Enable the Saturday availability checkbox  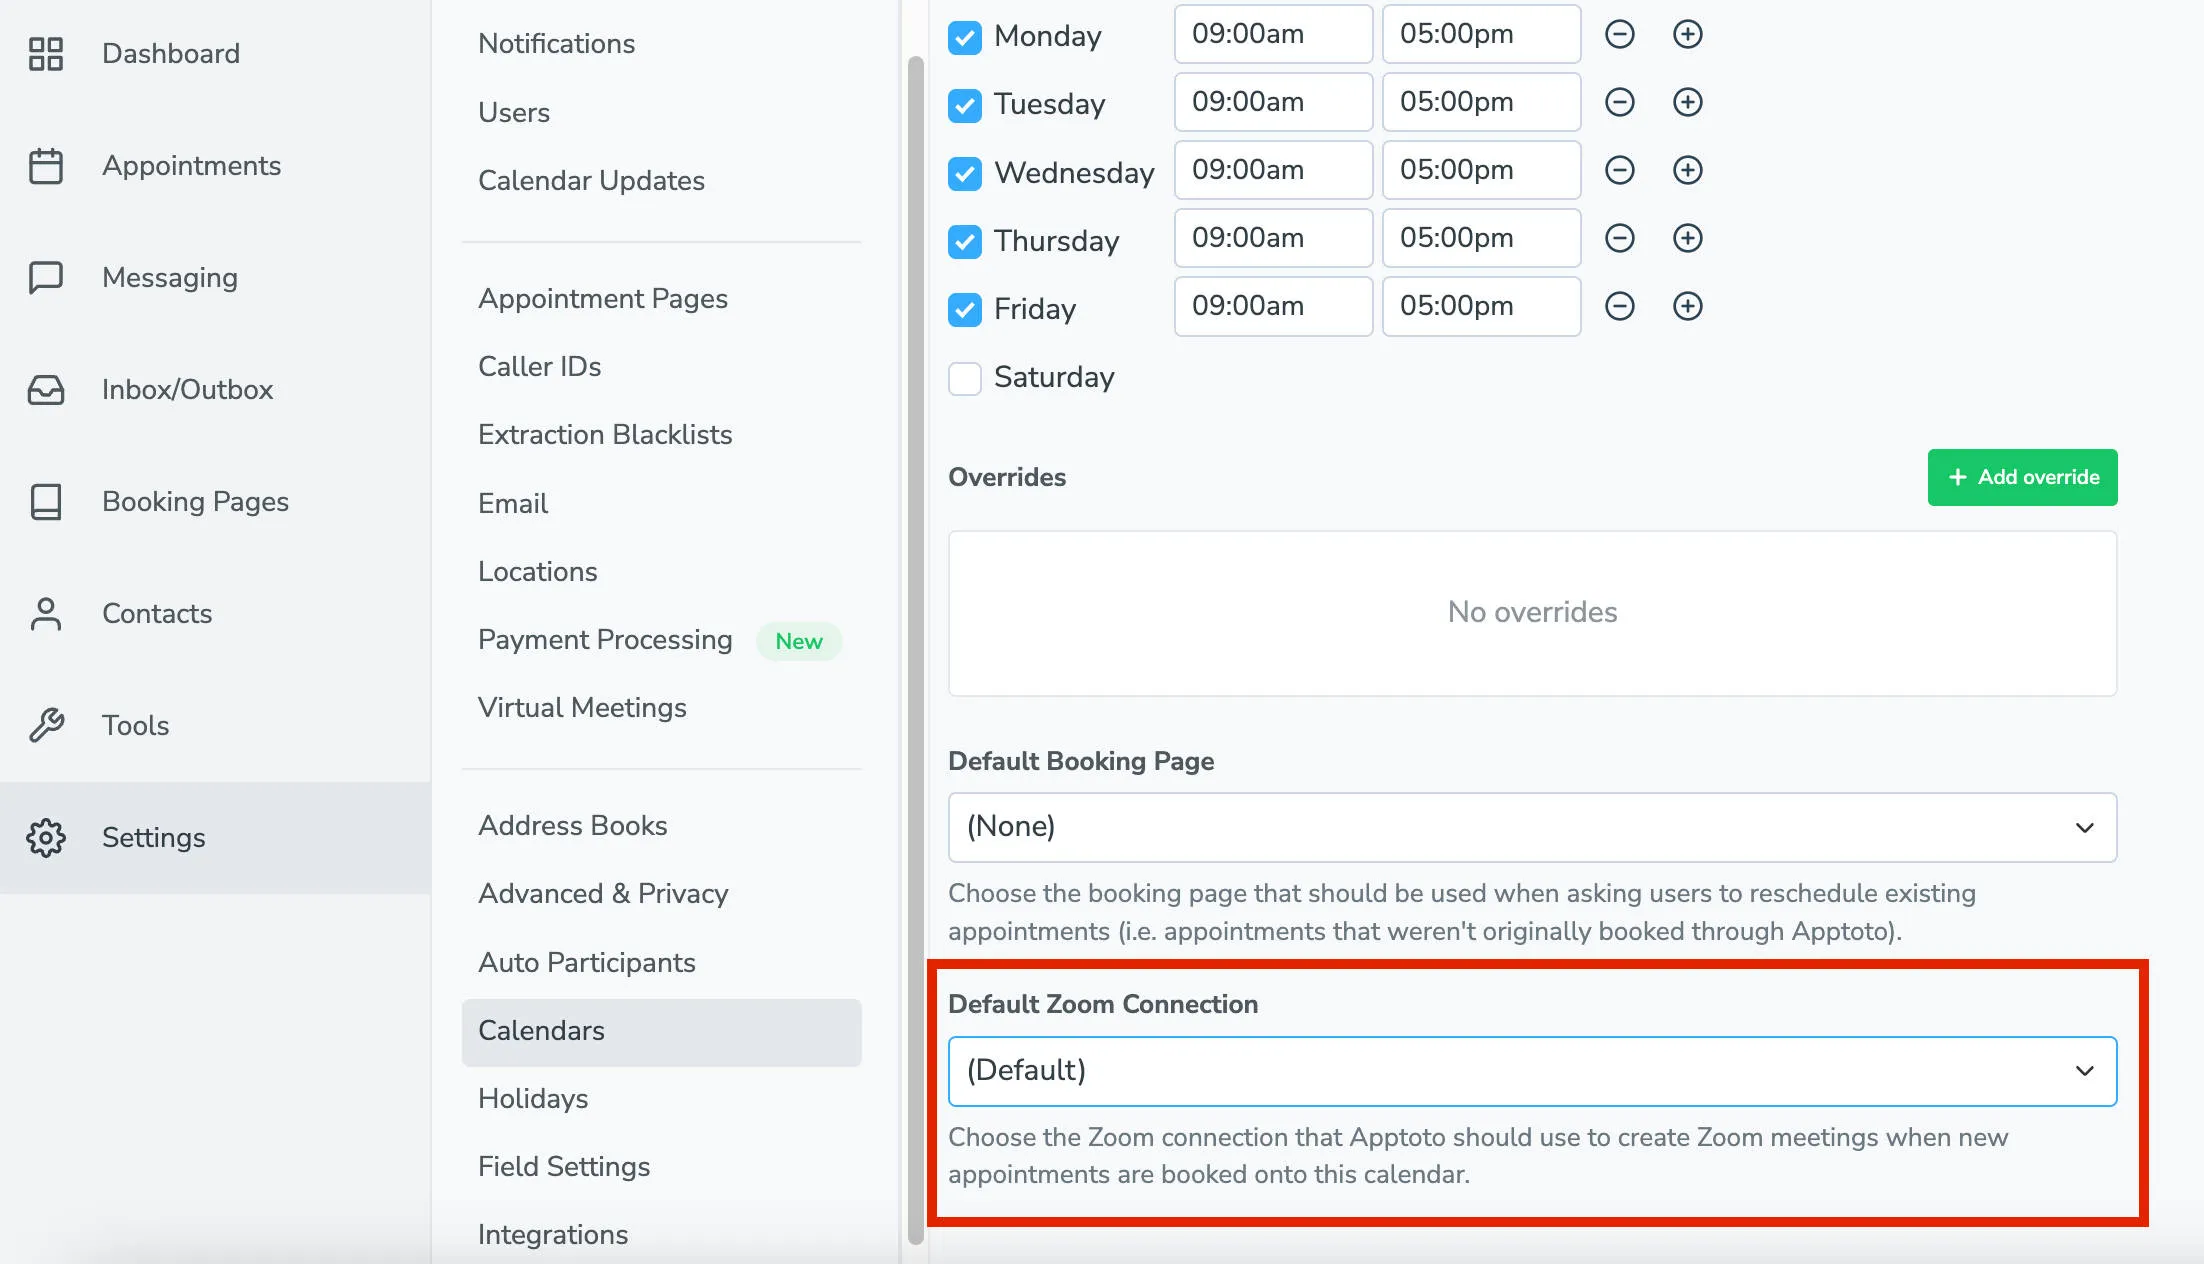coord(964,379)
